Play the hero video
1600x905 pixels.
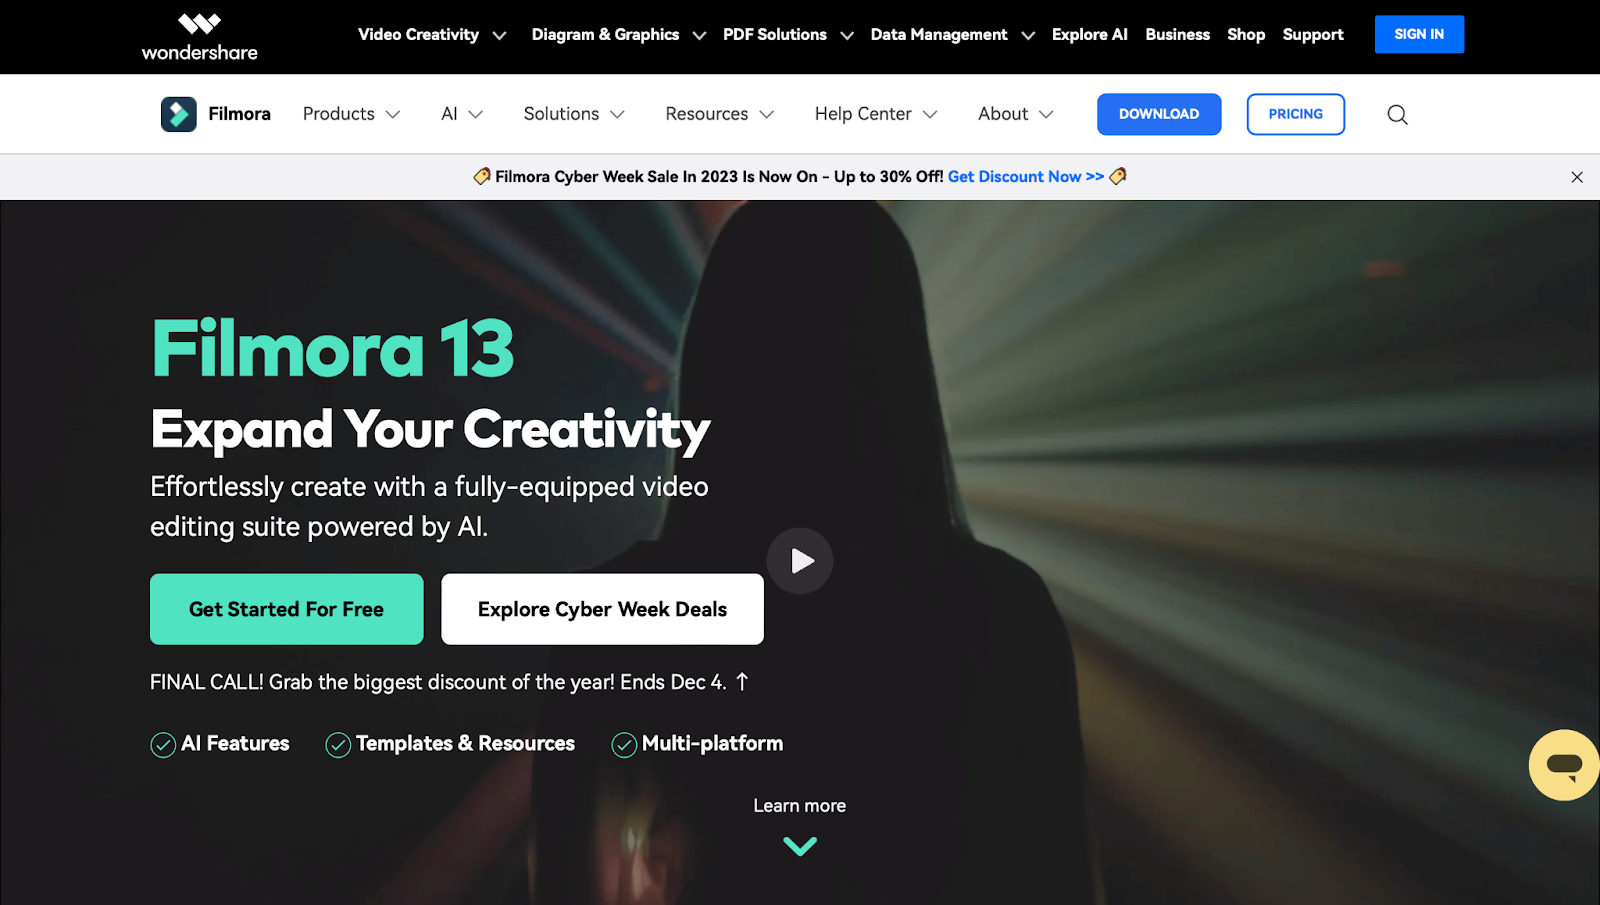pos(800,561)
